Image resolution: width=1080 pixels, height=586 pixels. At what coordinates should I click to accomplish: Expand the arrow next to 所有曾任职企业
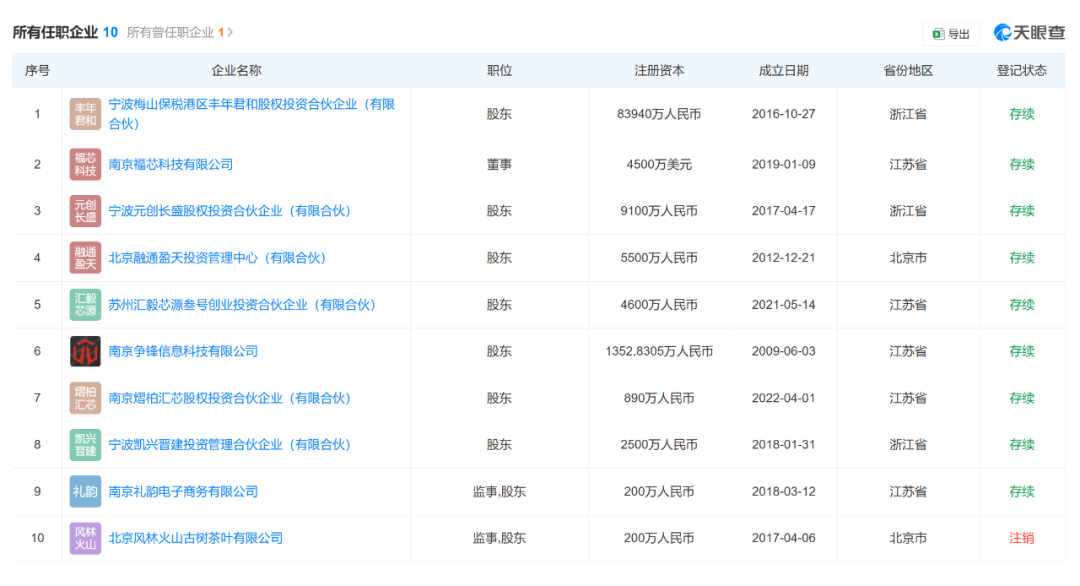[x=231, y=32]
